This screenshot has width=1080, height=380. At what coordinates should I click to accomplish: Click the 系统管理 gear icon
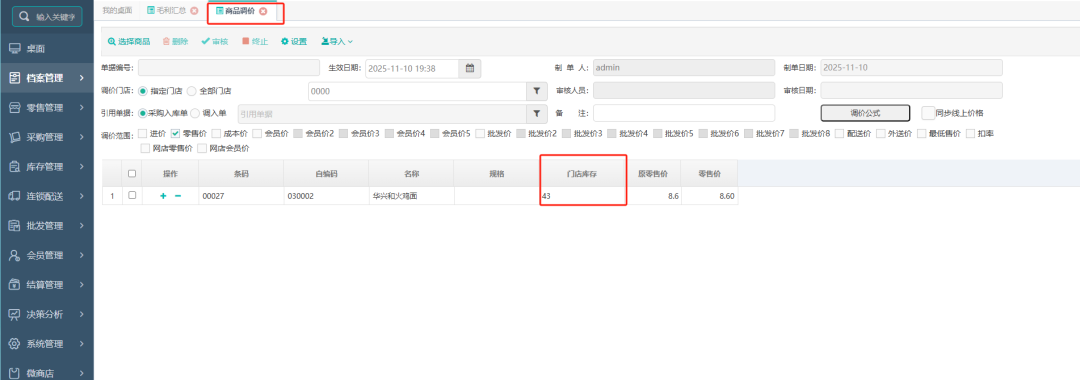point(14,344)
